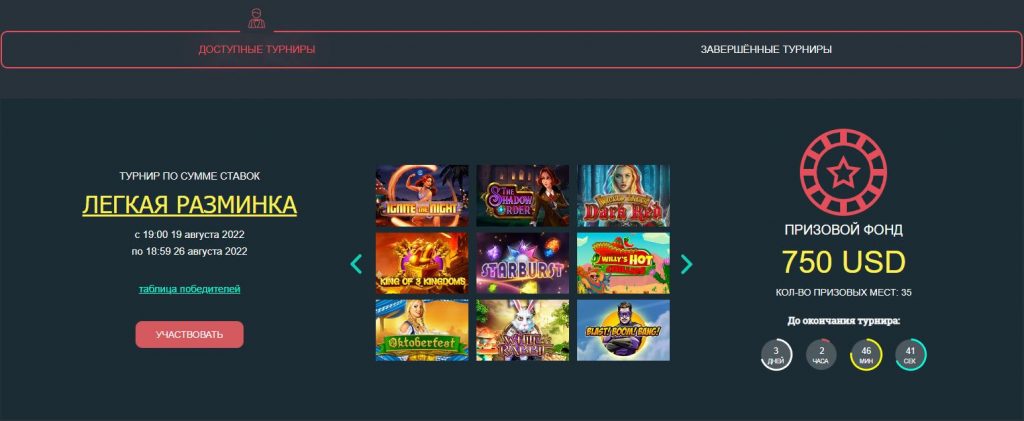Launch the King of 3 Kingdoms slot
Image resolution: width=1024 pixels, height=421 pixels.
tap(422, 263)
